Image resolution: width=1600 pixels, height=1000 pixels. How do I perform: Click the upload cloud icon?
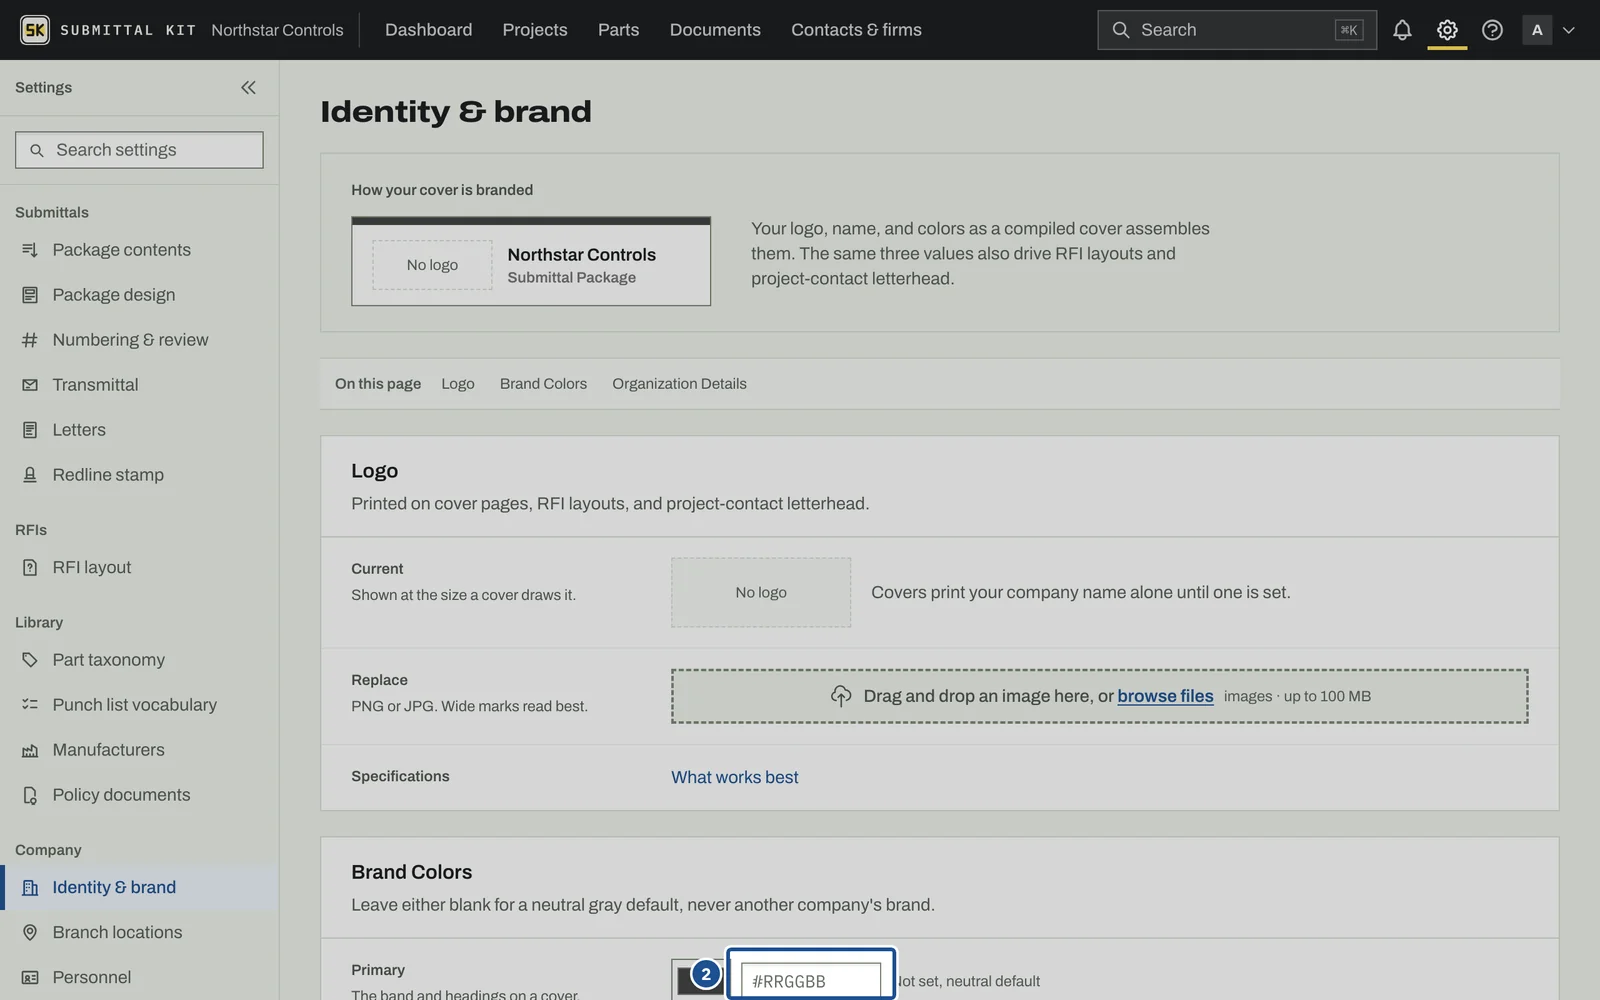click(841, 696)
